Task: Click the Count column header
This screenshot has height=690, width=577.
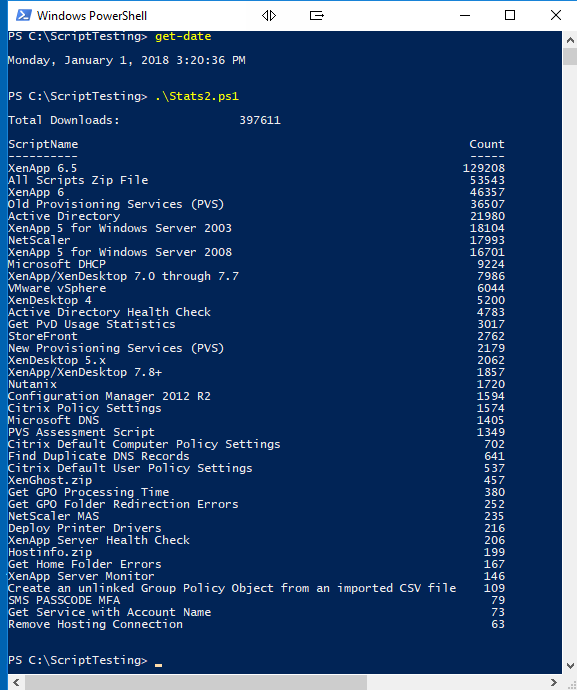Action: coord(487,144)
